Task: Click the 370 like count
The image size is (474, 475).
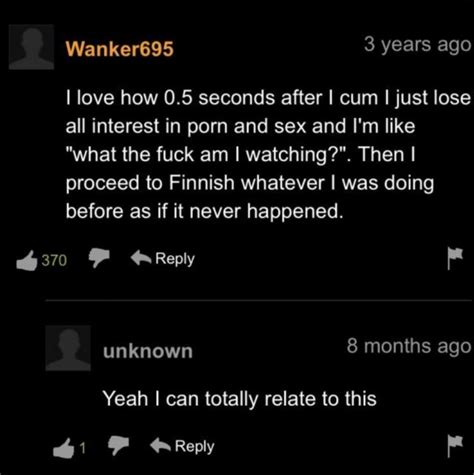Action: pyautogui.click(x=54, y=260)
